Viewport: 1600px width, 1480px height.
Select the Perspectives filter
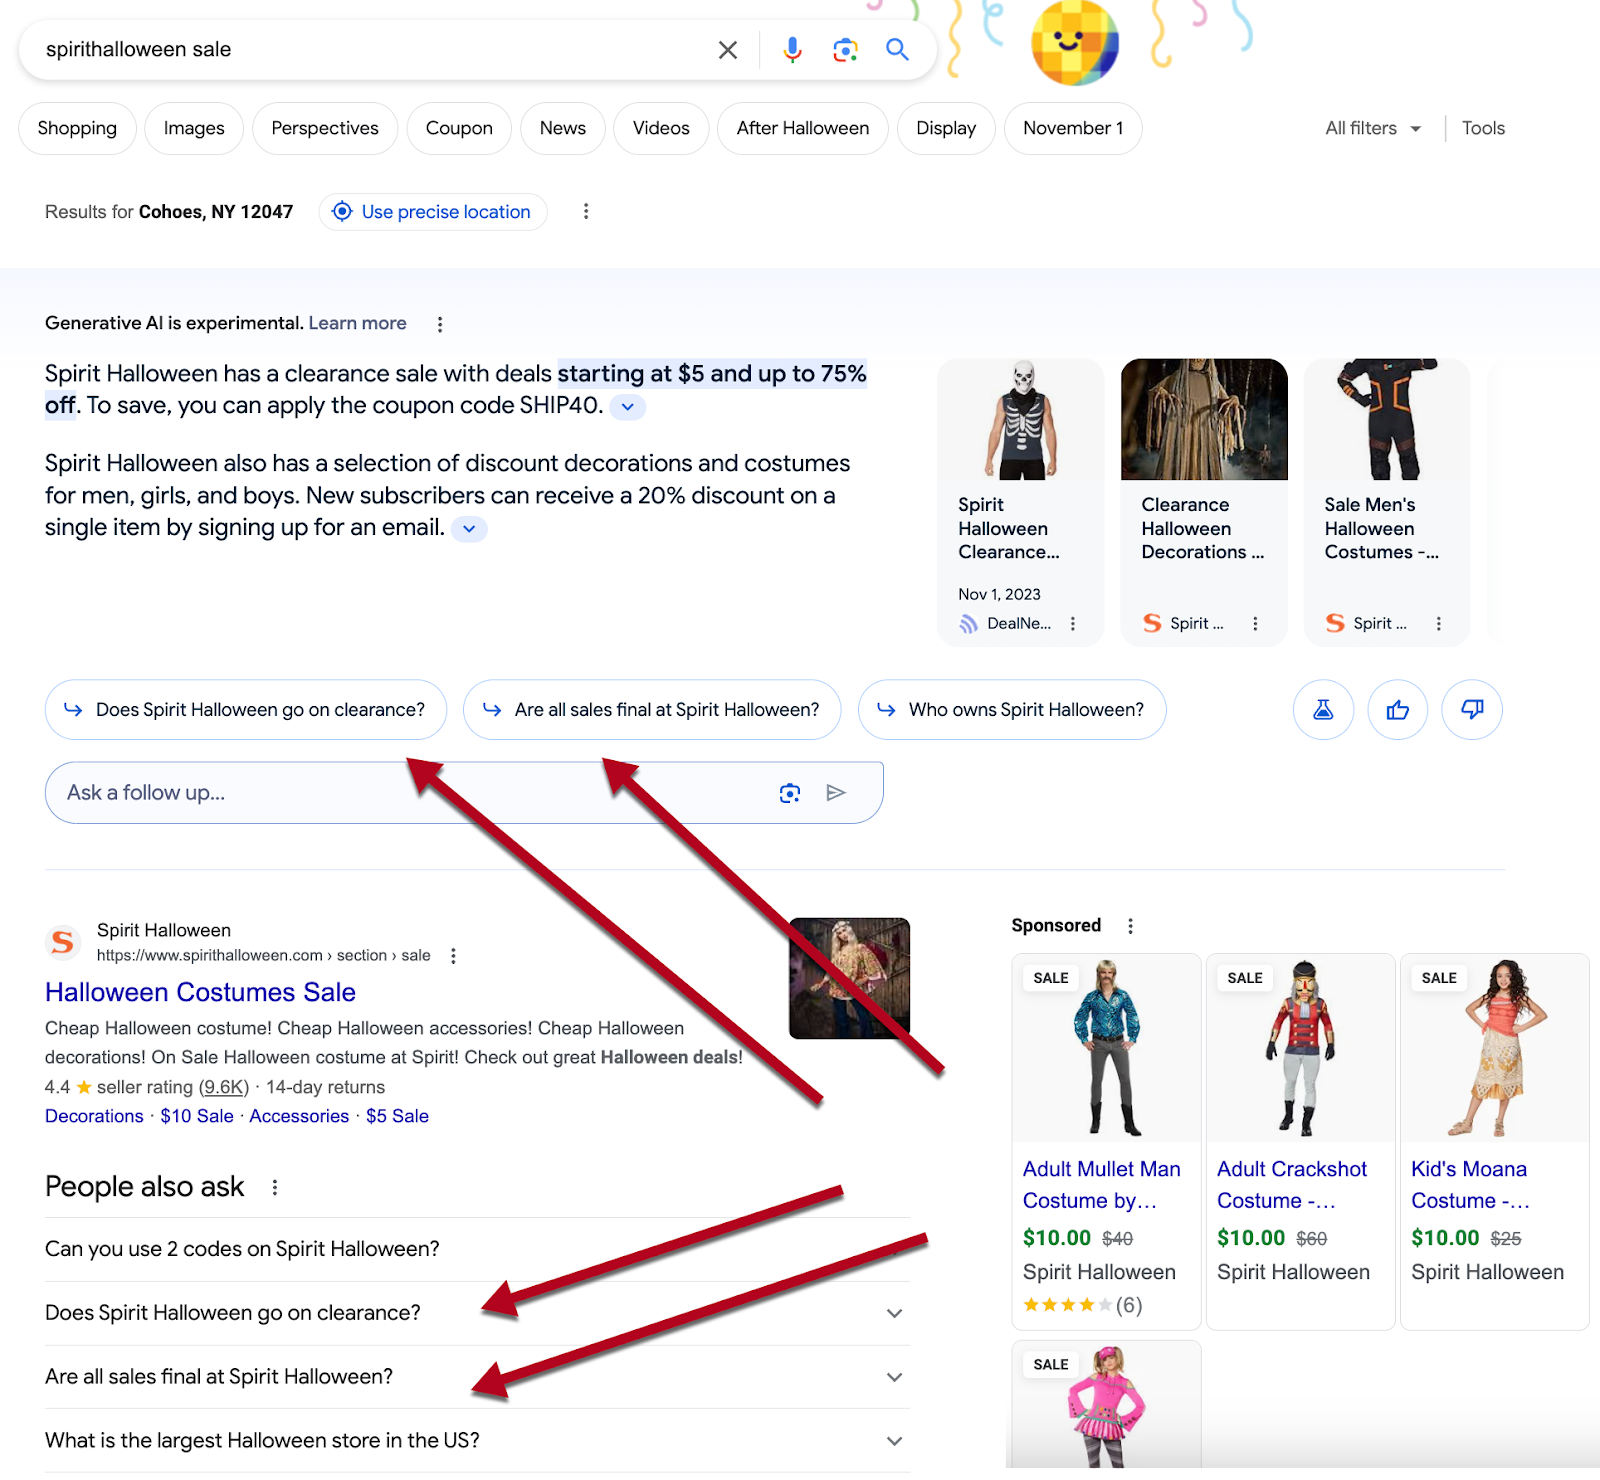click(325, 128)
